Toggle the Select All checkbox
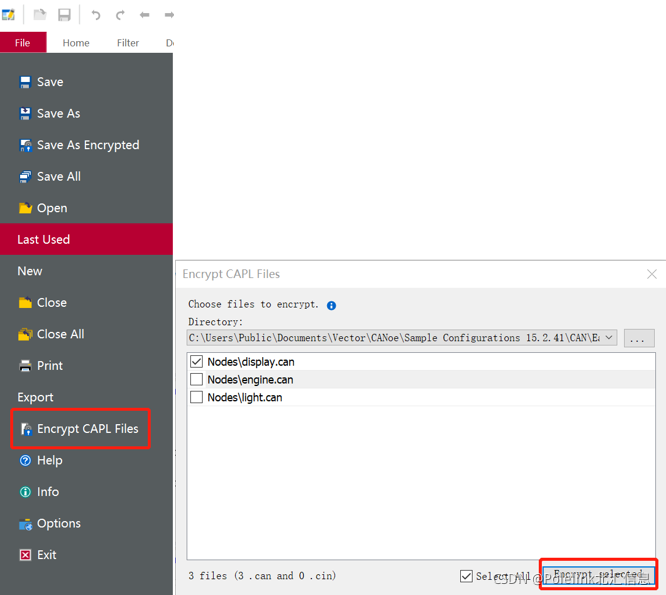Viewport: 666px width, 595px height. point(466,576)
